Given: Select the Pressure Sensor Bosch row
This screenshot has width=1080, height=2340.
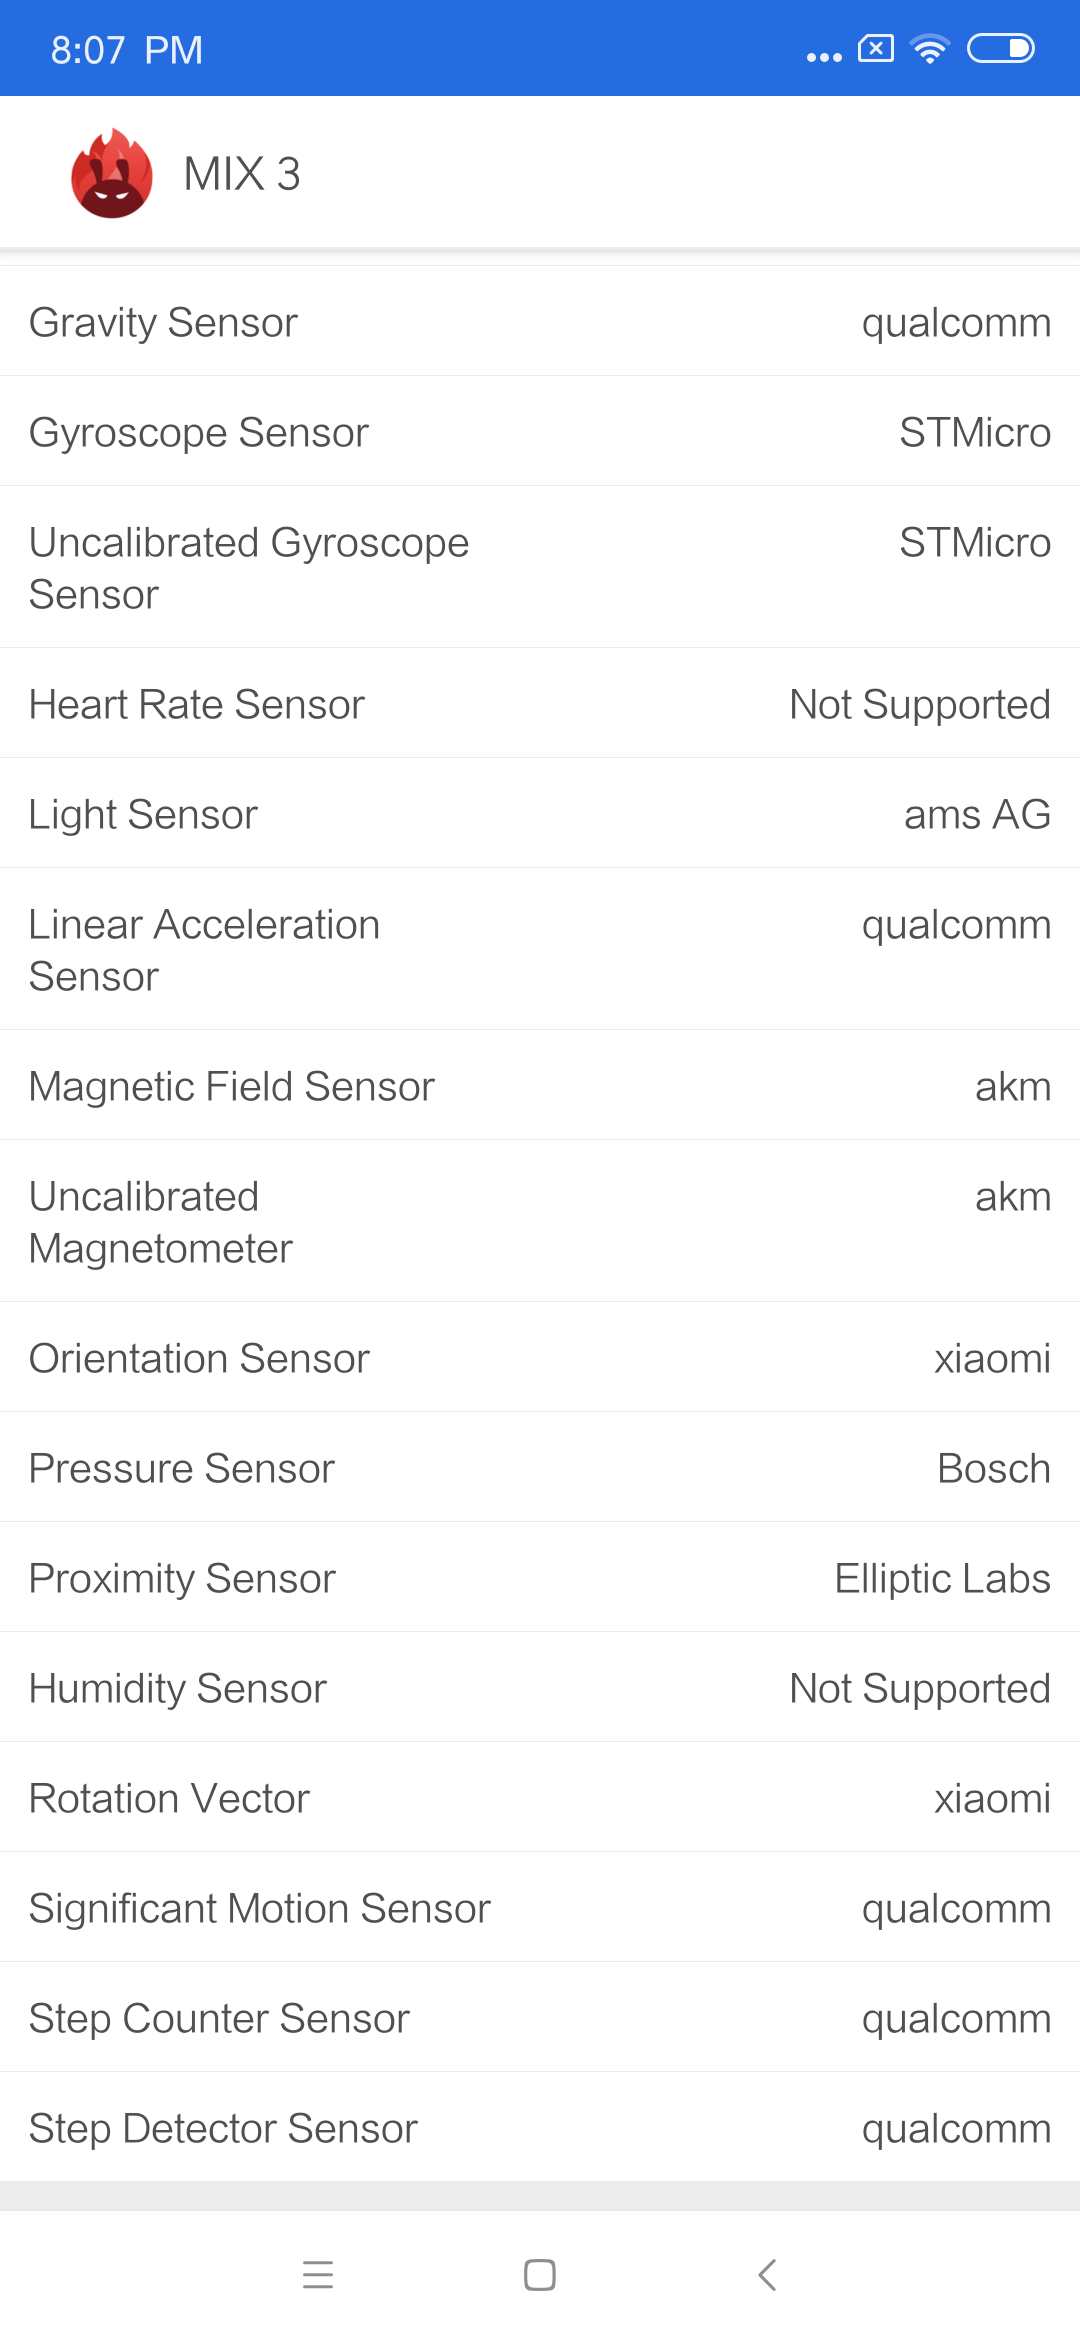Looking at the screenshot, I should [x=540, y=1468].
